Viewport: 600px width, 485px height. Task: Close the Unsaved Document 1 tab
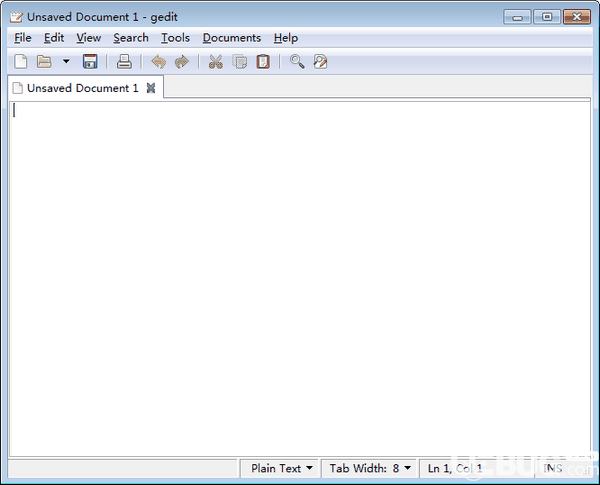(x=151, y=88)
